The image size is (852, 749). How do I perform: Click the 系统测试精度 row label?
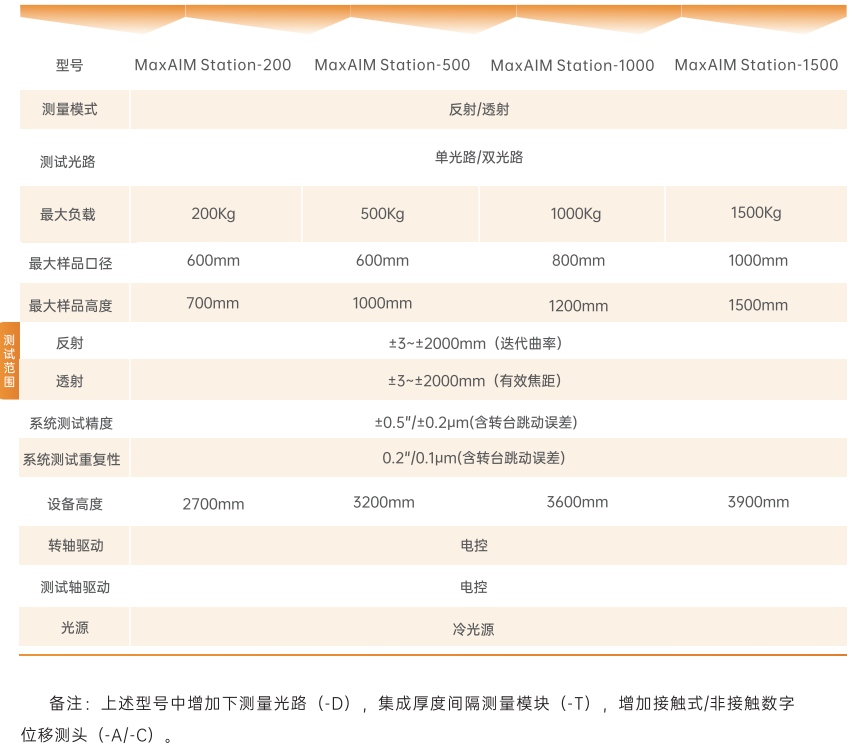tap(71, 423)
